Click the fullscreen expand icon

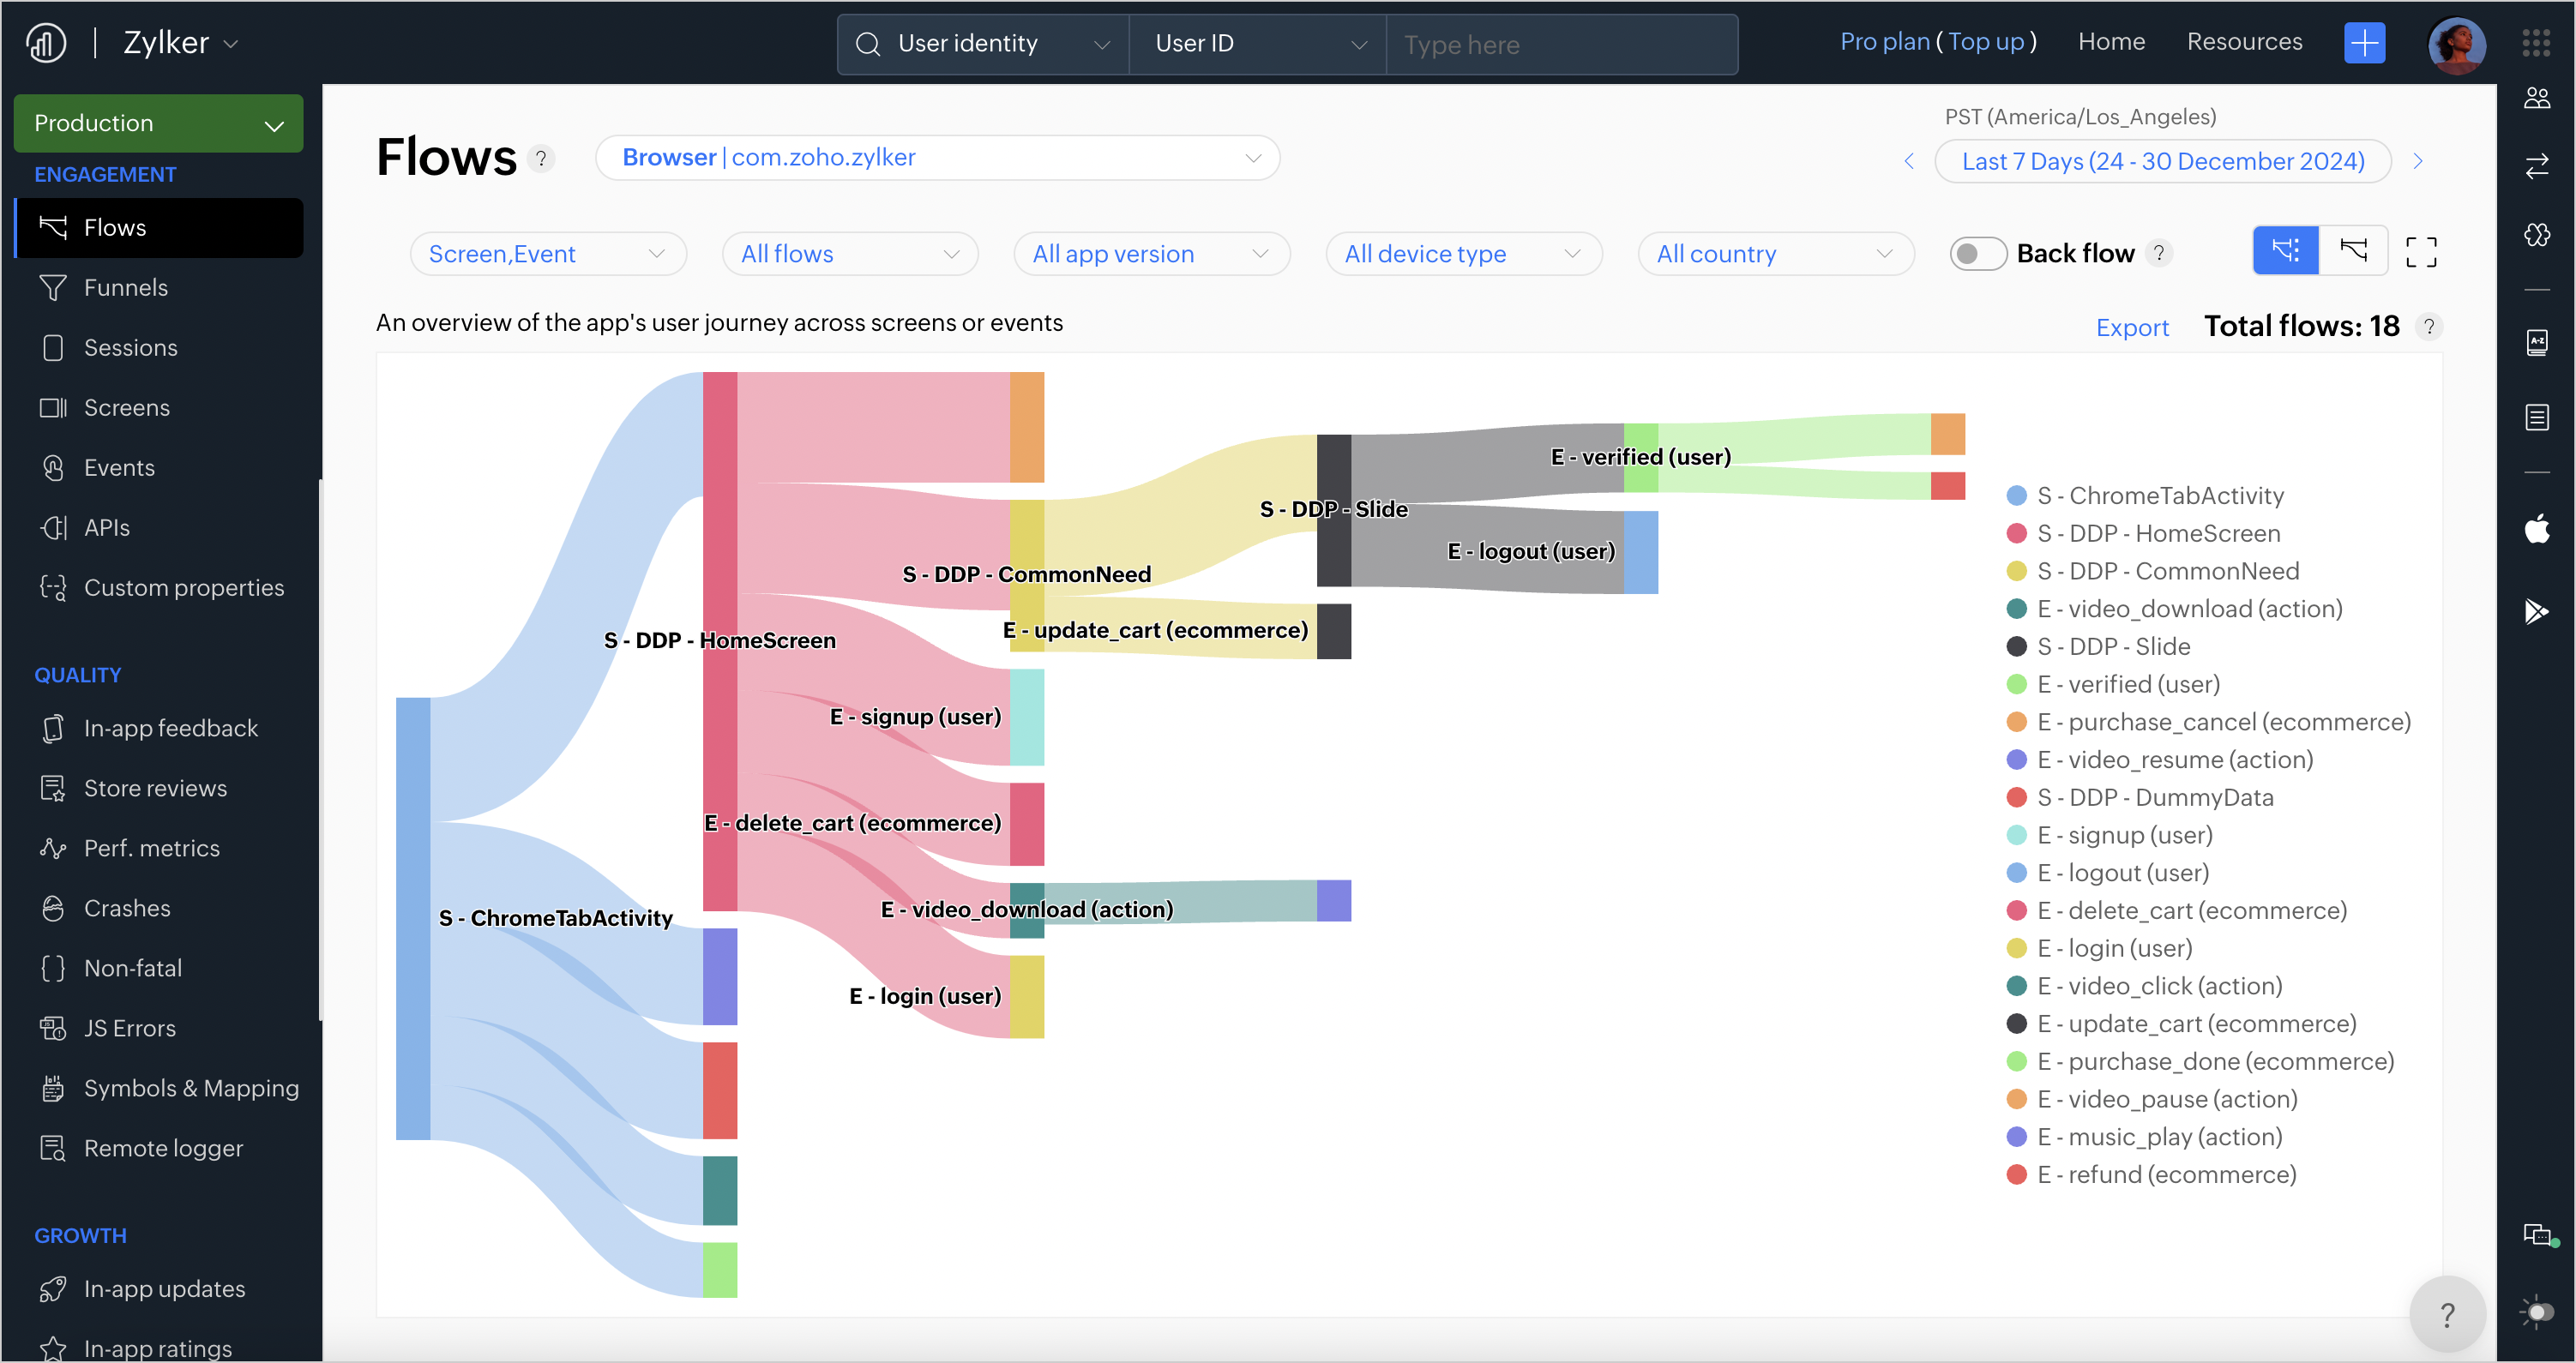[x=2420, y=252]
